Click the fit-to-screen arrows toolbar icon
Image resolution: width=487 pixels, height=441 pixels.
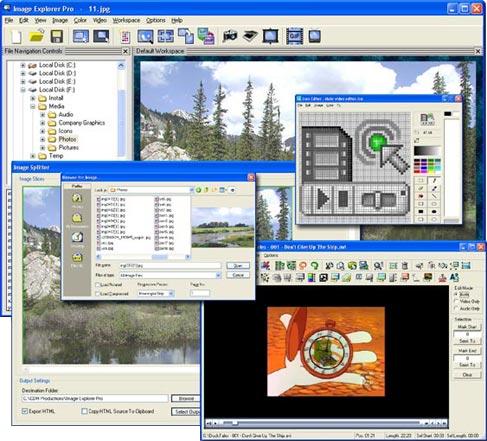pos(166,36)
